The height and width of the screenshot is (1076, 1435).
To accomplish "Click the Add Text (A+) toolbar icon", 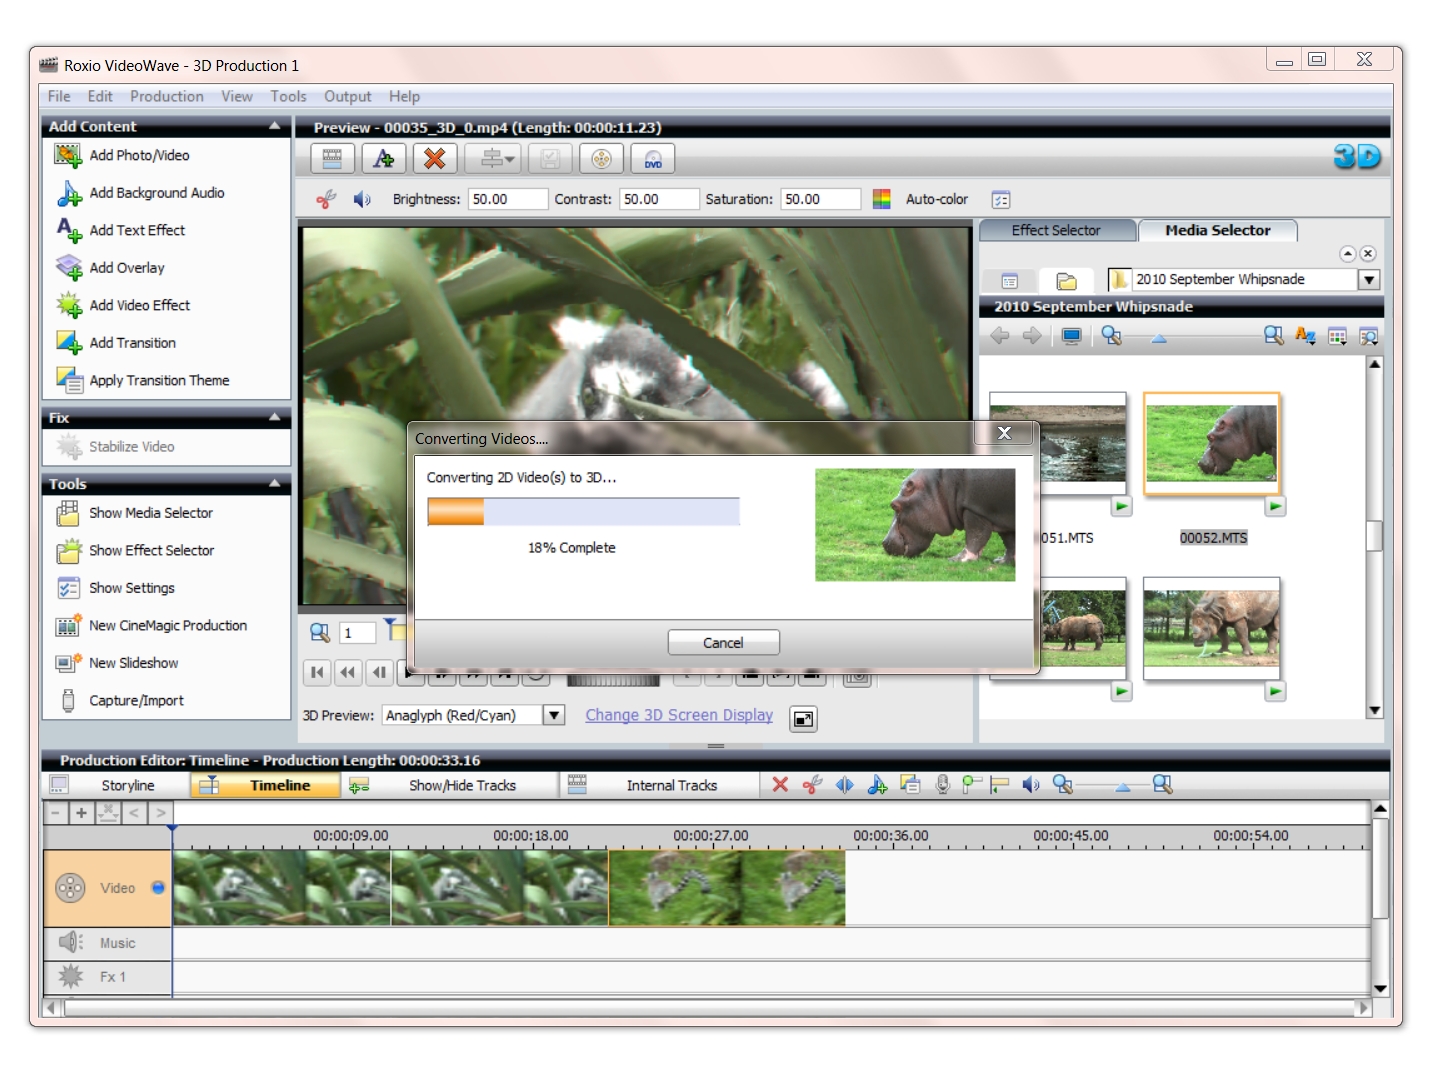I will point(383,159).
